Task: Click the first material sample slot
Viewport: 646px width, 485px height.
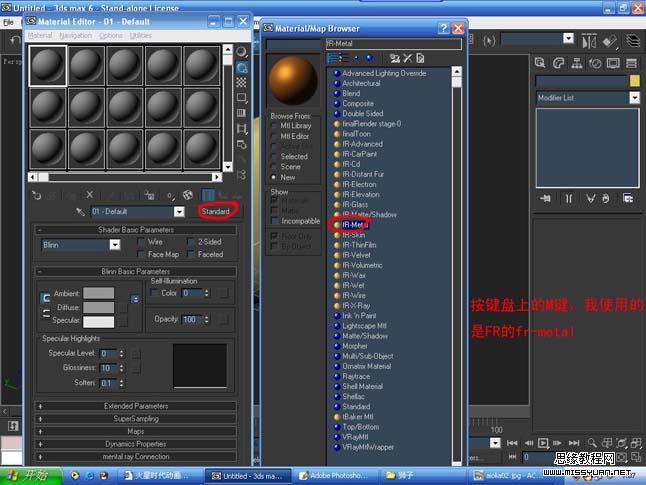Action: pos(48,66)
